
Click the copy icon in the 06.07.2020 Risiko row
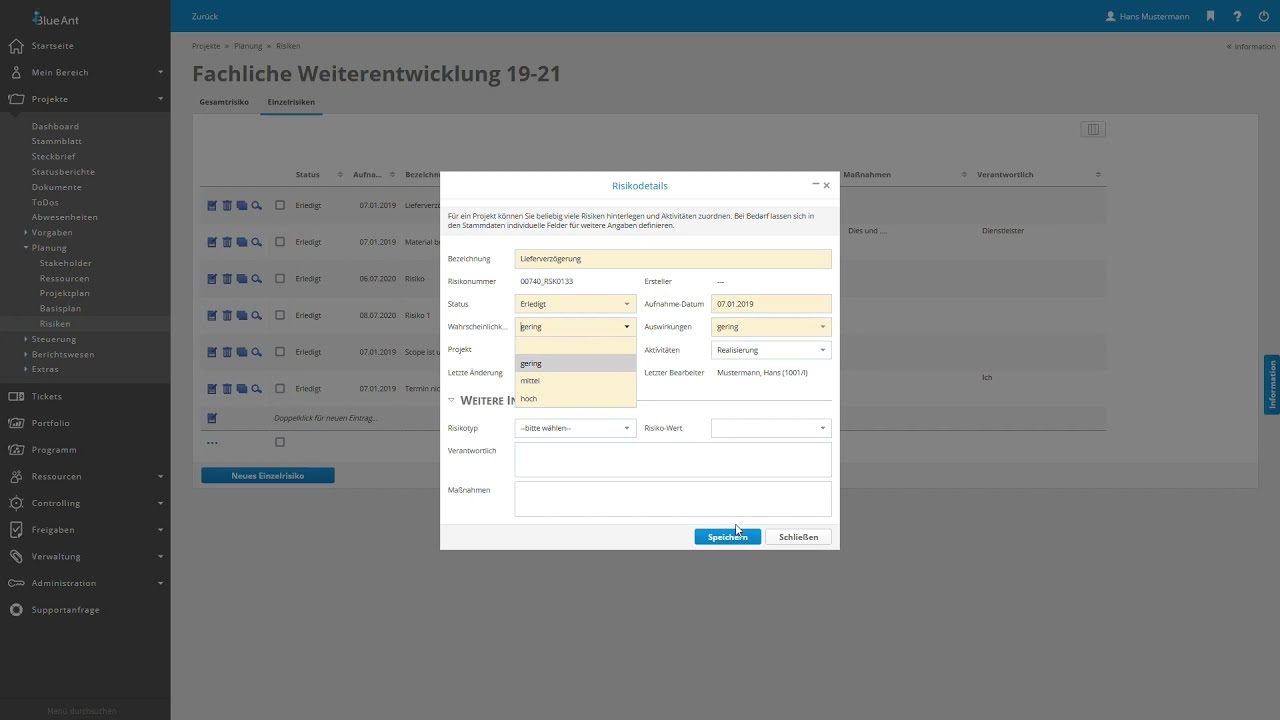(242, 279)
